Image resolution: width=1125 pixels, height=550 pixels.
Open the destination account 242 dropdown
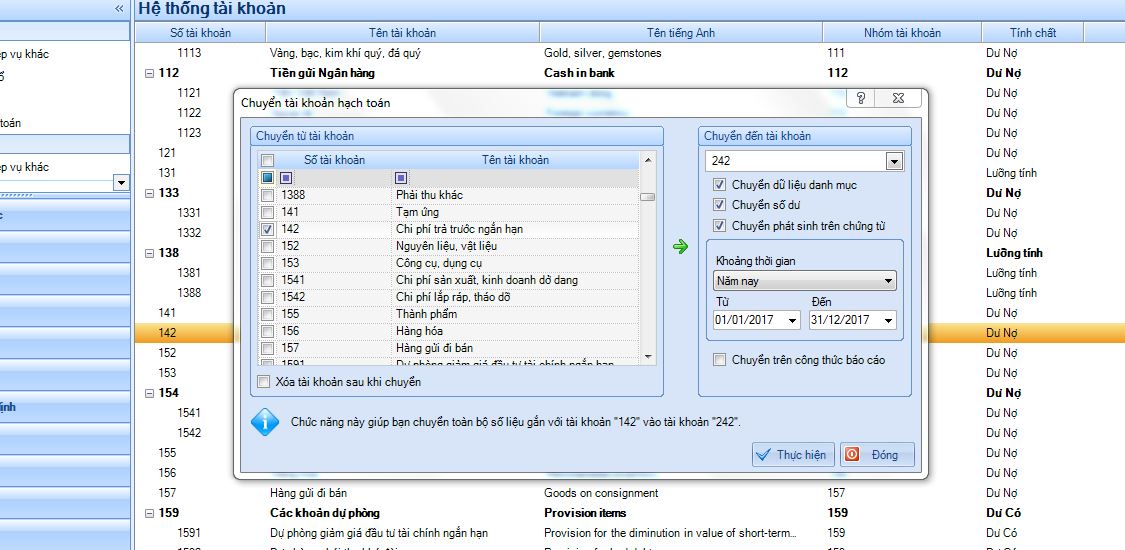pos(894,162)
